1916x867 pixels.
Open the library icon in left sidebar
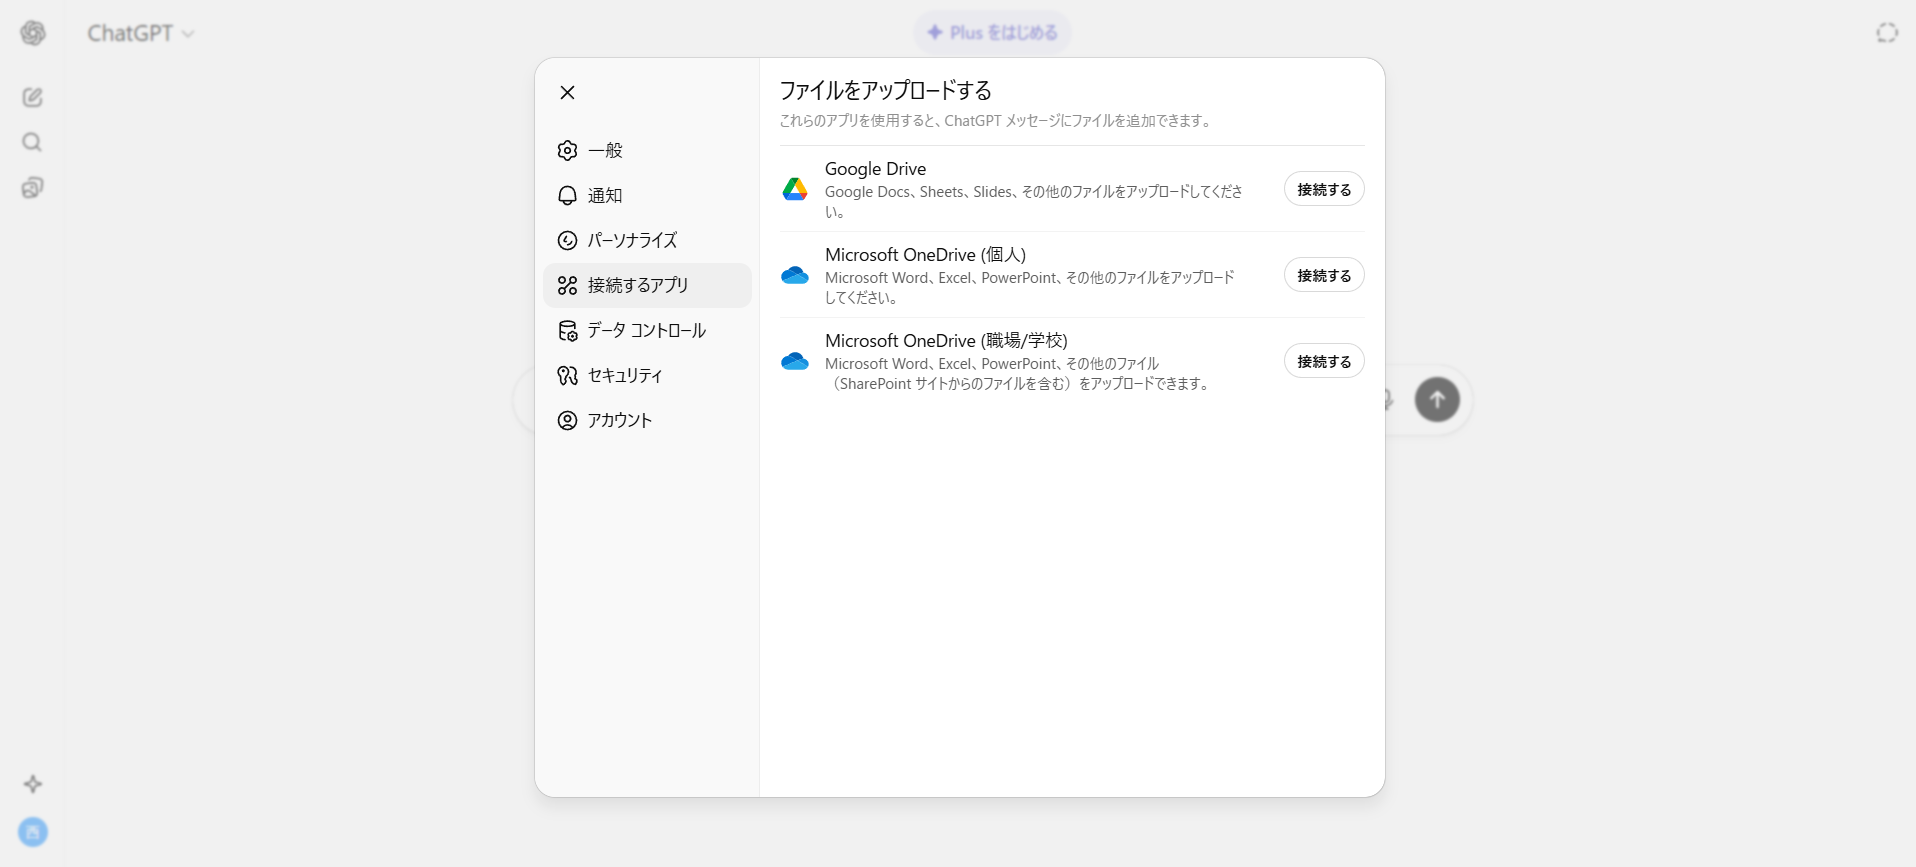[x=33, y=187]
